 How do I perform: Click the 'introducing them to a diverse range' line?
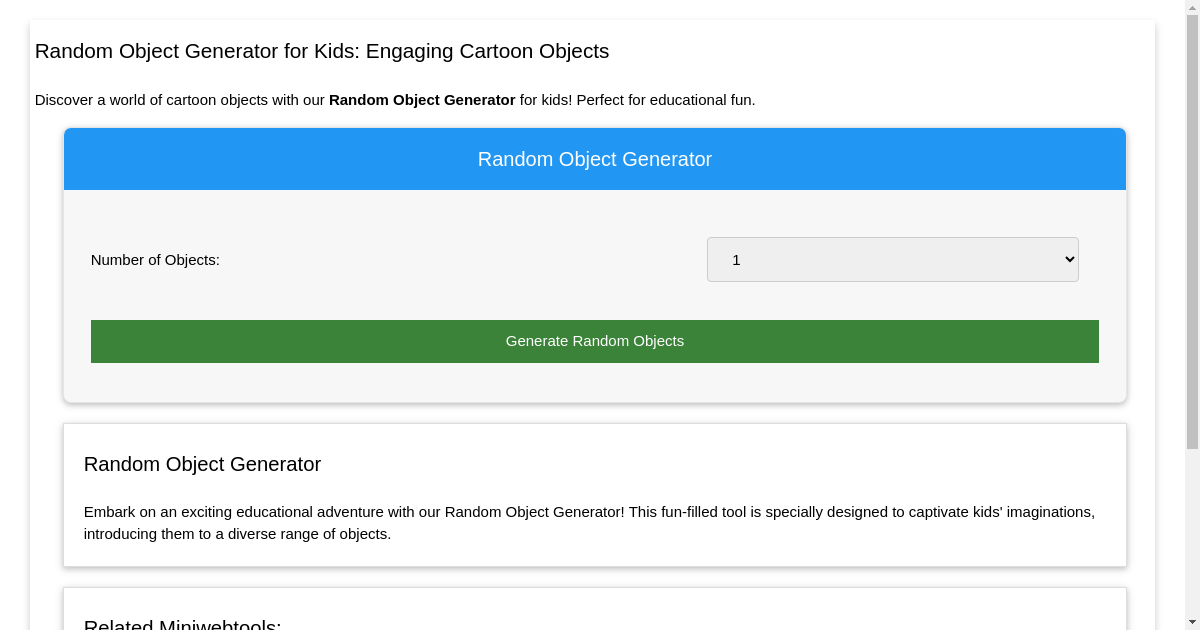pyautogui.click(x=237, y=534)
